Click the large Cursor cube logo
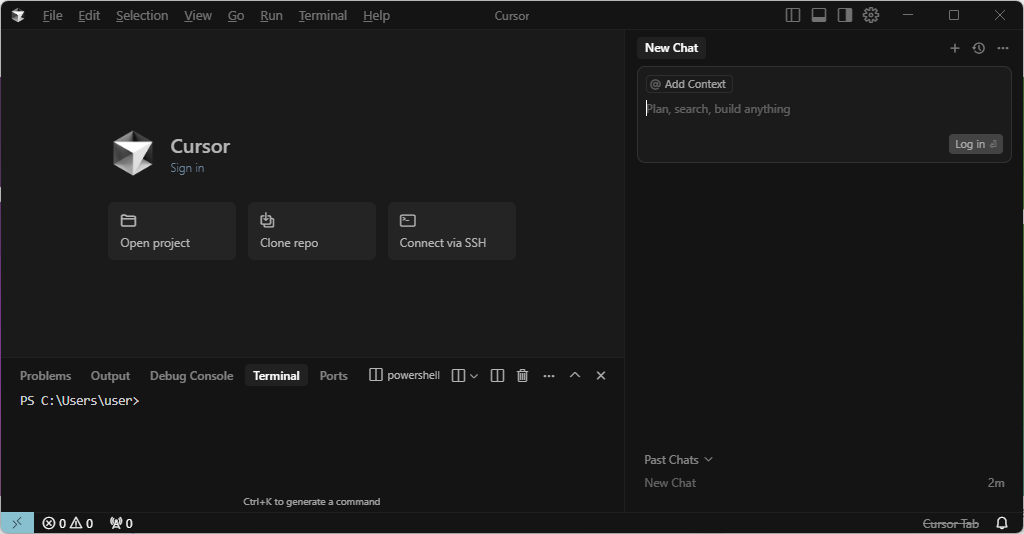 [133, 153]
